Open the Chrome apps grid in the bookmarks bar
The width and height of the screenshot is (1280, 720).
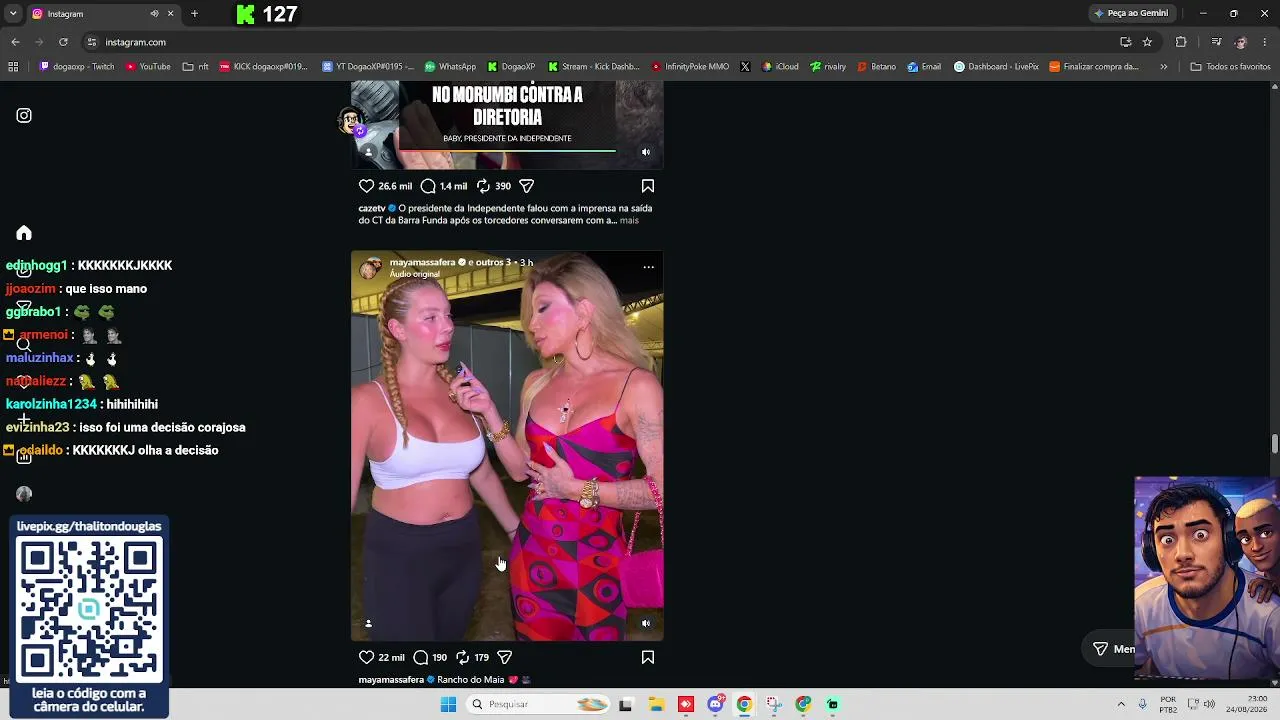click(13, 67)
